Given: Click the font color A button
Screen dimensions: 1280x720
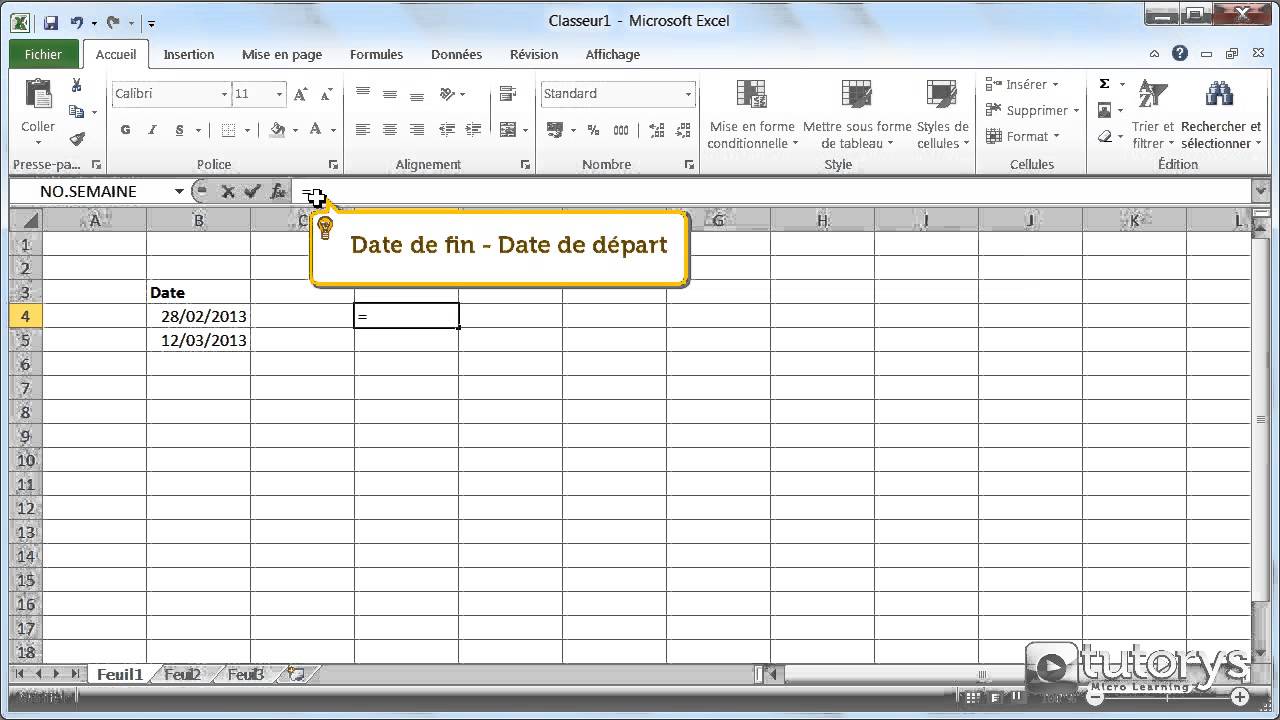Looking at the screenshot, I should point(316,130).
